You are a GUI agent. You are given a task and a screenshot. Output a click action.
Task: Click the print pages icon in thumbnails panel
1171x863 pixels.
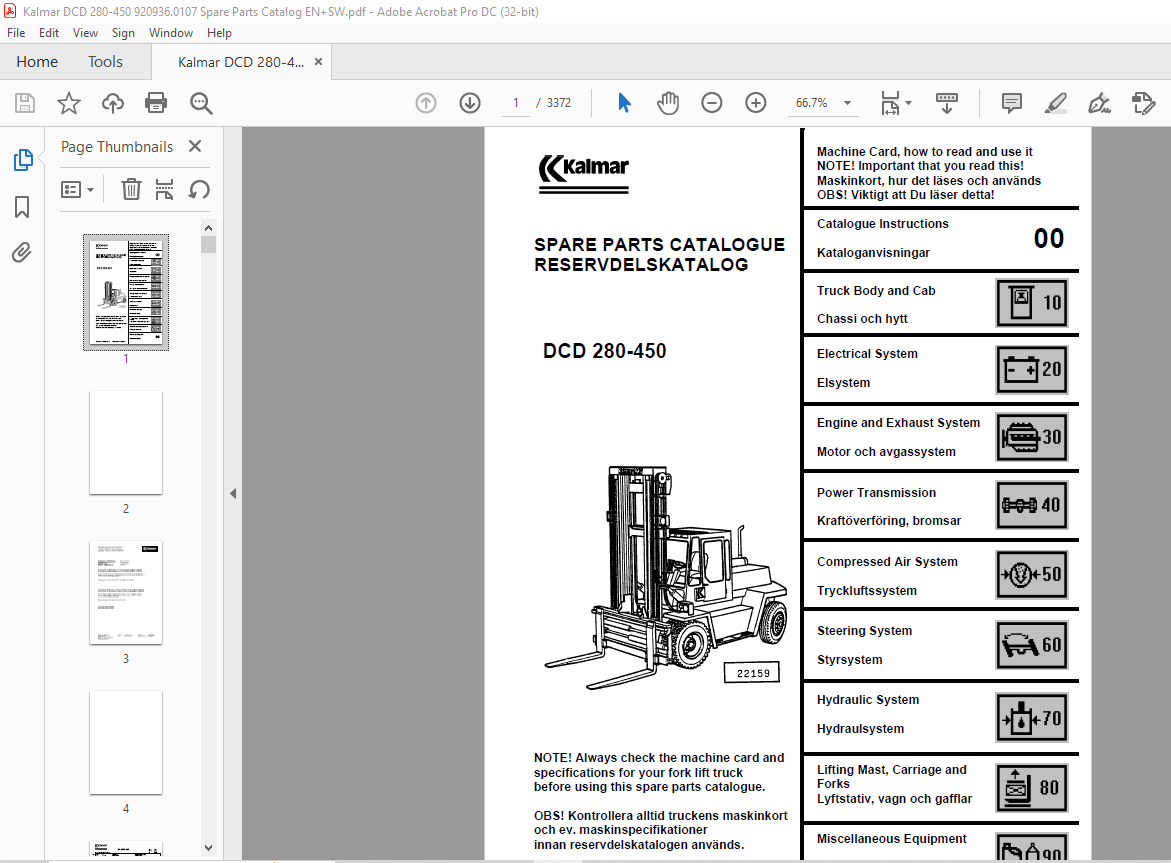coord(164,190)
